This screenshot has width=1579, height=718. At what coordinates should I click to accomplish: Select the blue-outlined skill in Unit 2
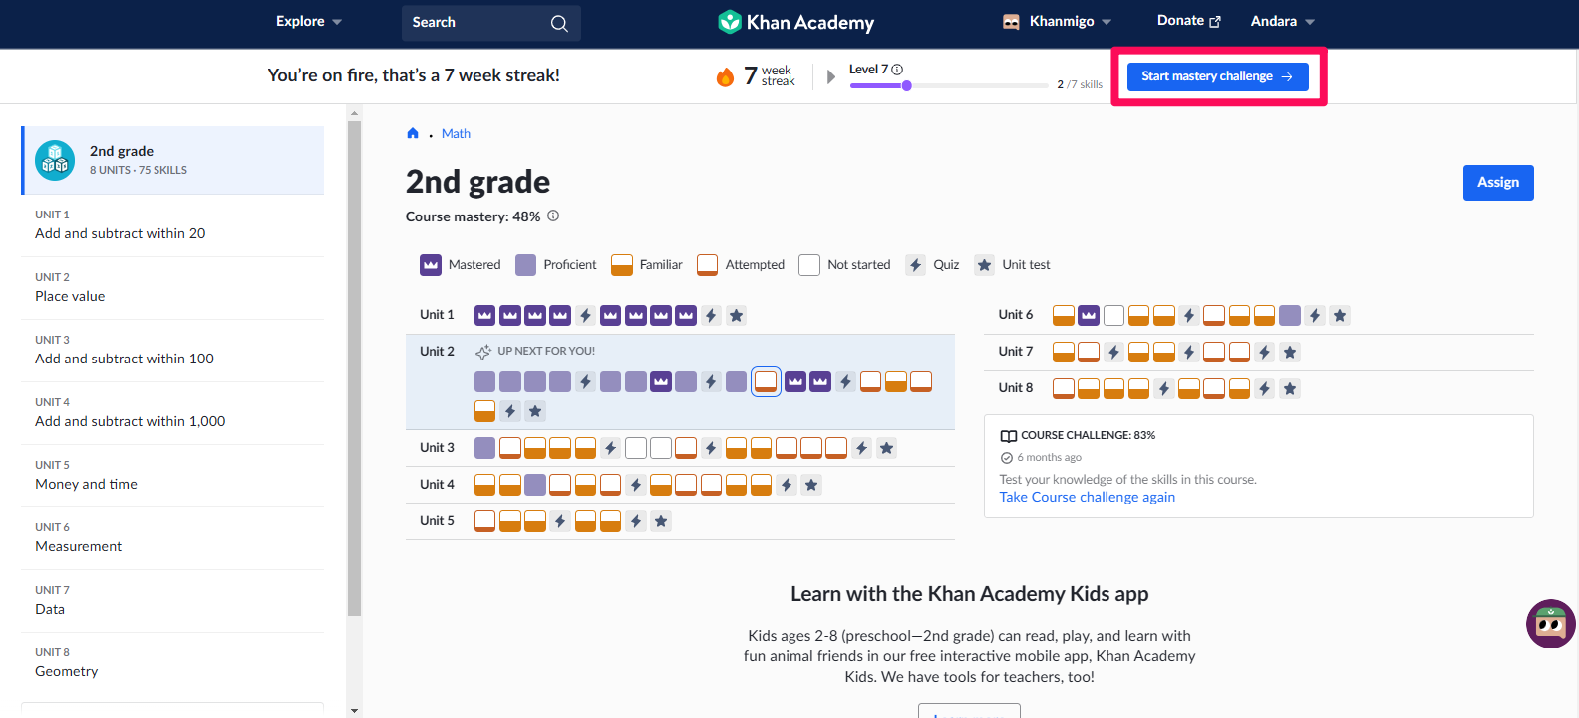pyautogui.click(x=766, y=381)
